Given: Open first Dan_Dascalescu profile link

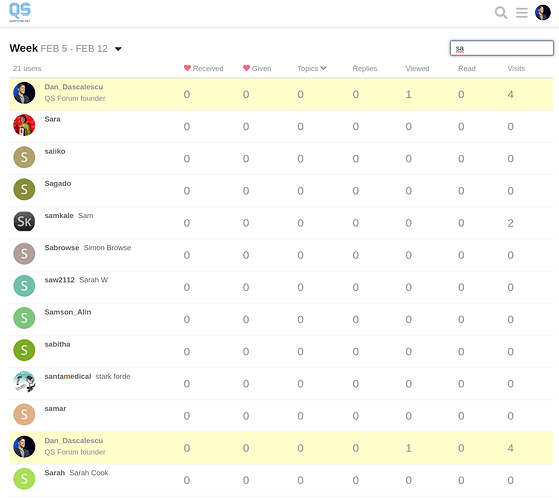Looking at the screenshot, I should tap(74, 87).
